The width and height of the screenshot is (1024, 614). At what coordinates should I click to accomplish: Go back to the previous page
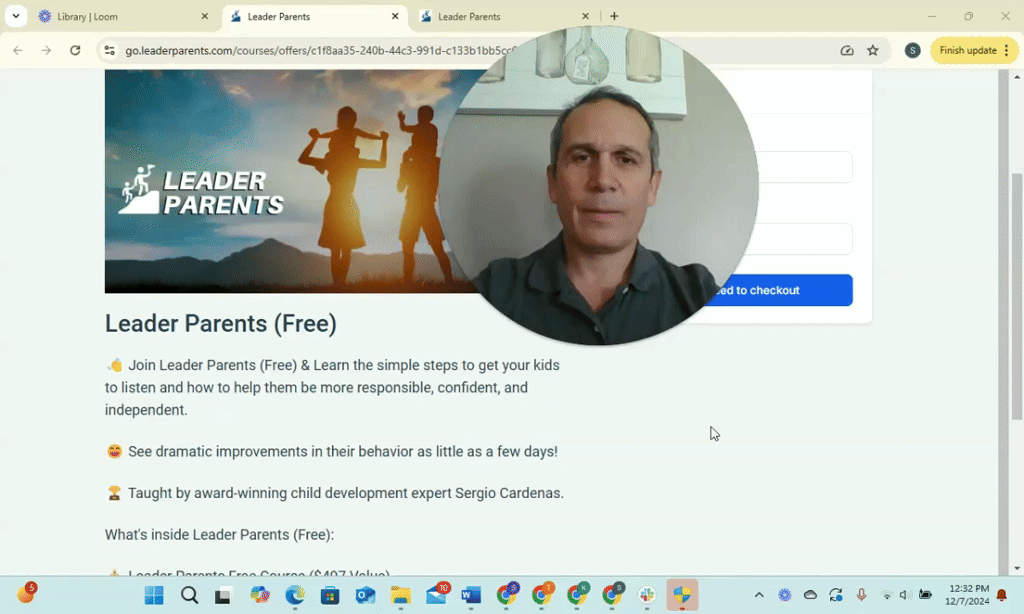point(18,50)
